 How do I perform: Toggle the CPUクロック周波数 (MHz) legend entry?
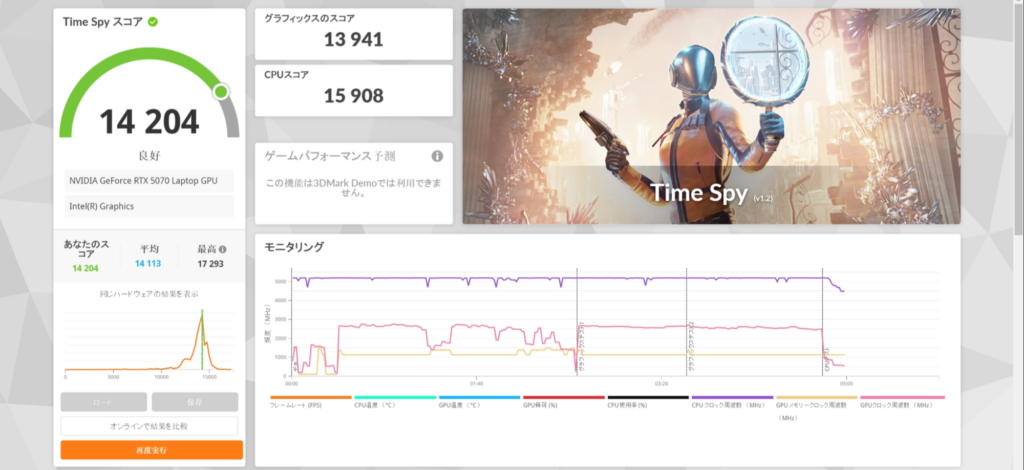click(732, 401)
